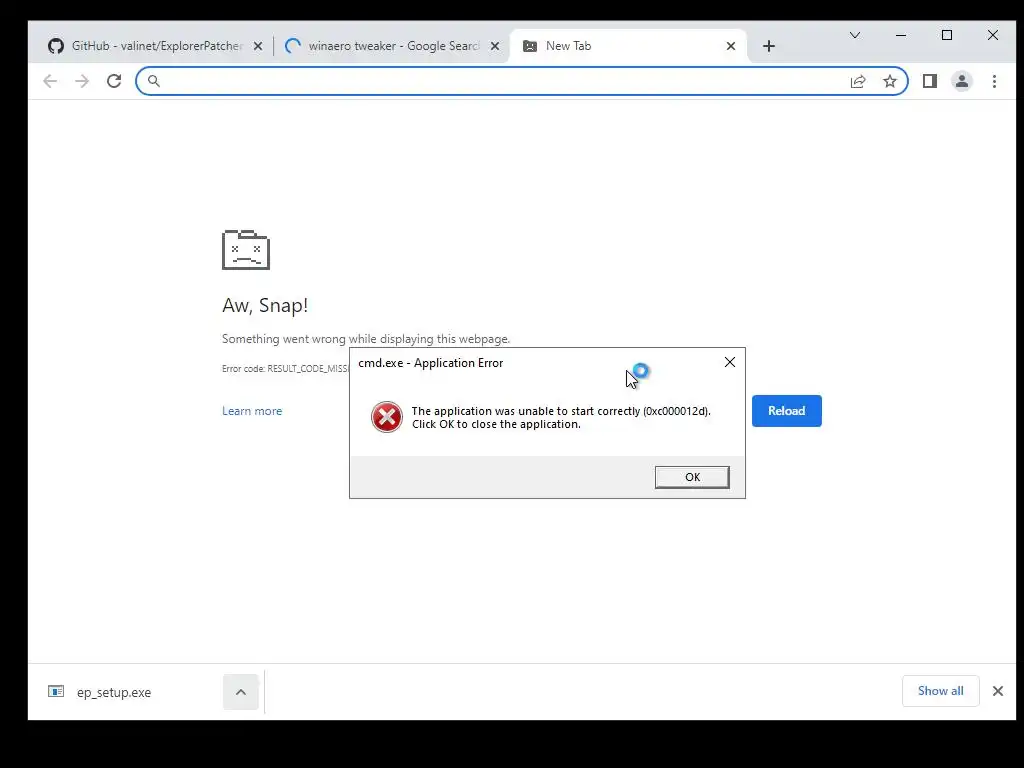The width and height of the screenshot is (1024, 768).
Task: Click the 'Aw, Snap!' heading
Action: [265, 305]
